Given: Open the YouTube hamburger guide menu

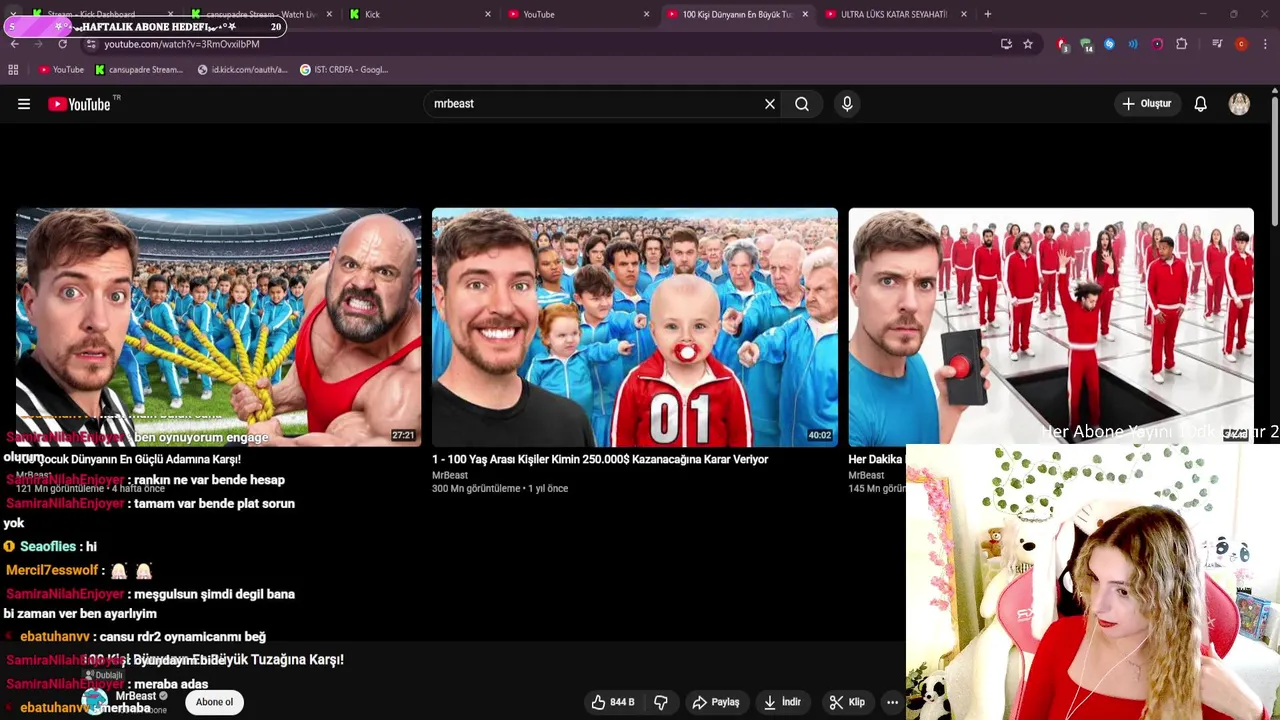Looking at the screenshot, I should point(24,104).
